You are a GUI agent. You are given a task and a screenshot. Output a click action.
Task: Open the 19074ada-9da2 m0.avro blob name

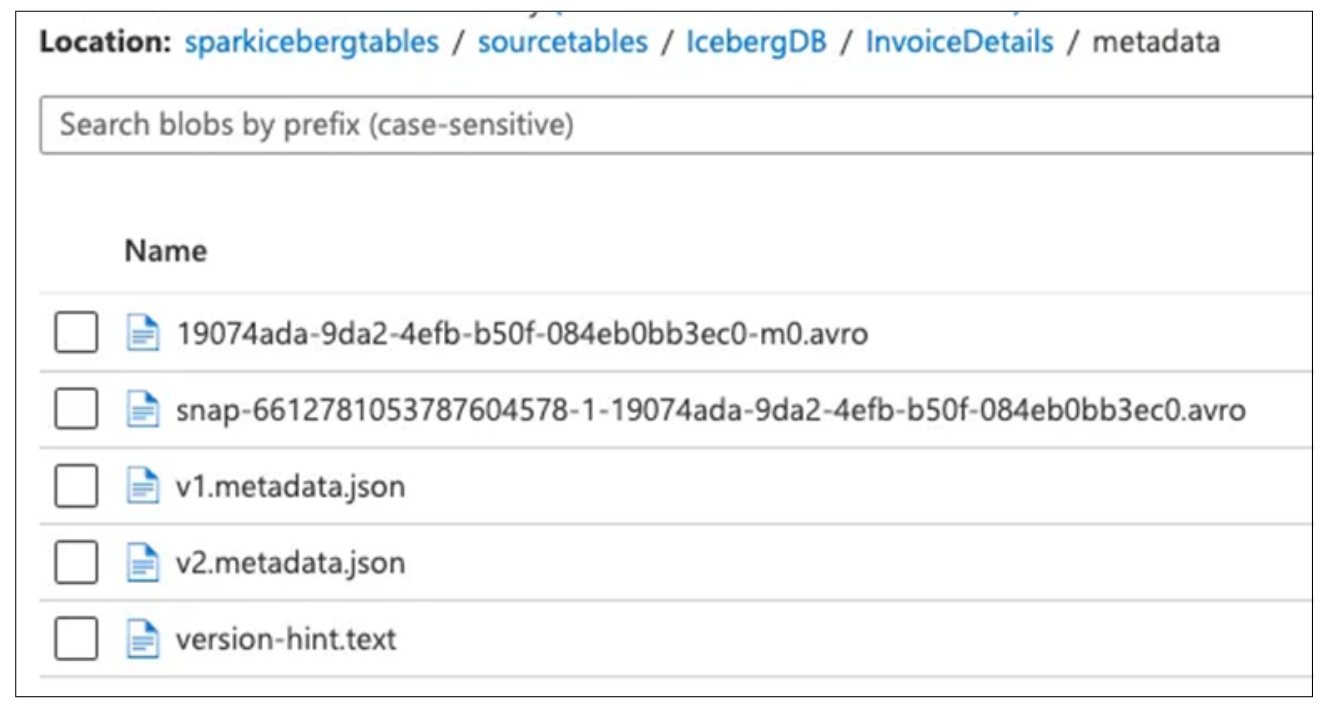tap(521, 333)
